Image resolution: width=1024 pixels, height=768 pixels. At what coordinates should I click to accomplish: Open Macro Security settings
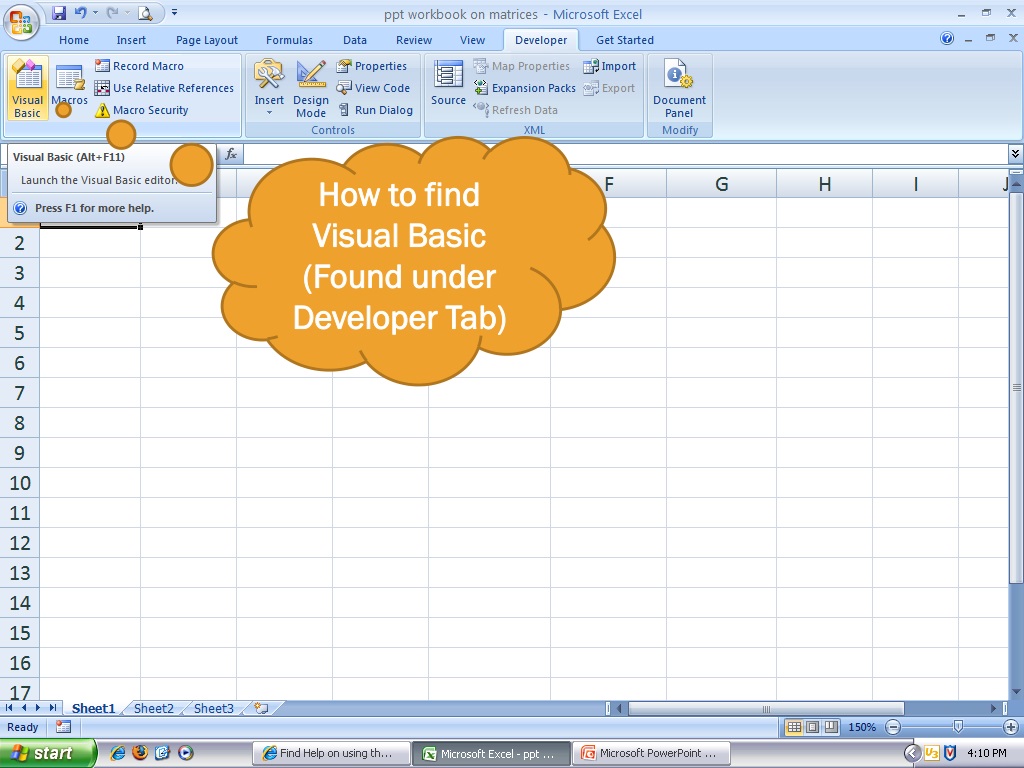(x=142, y=110)
